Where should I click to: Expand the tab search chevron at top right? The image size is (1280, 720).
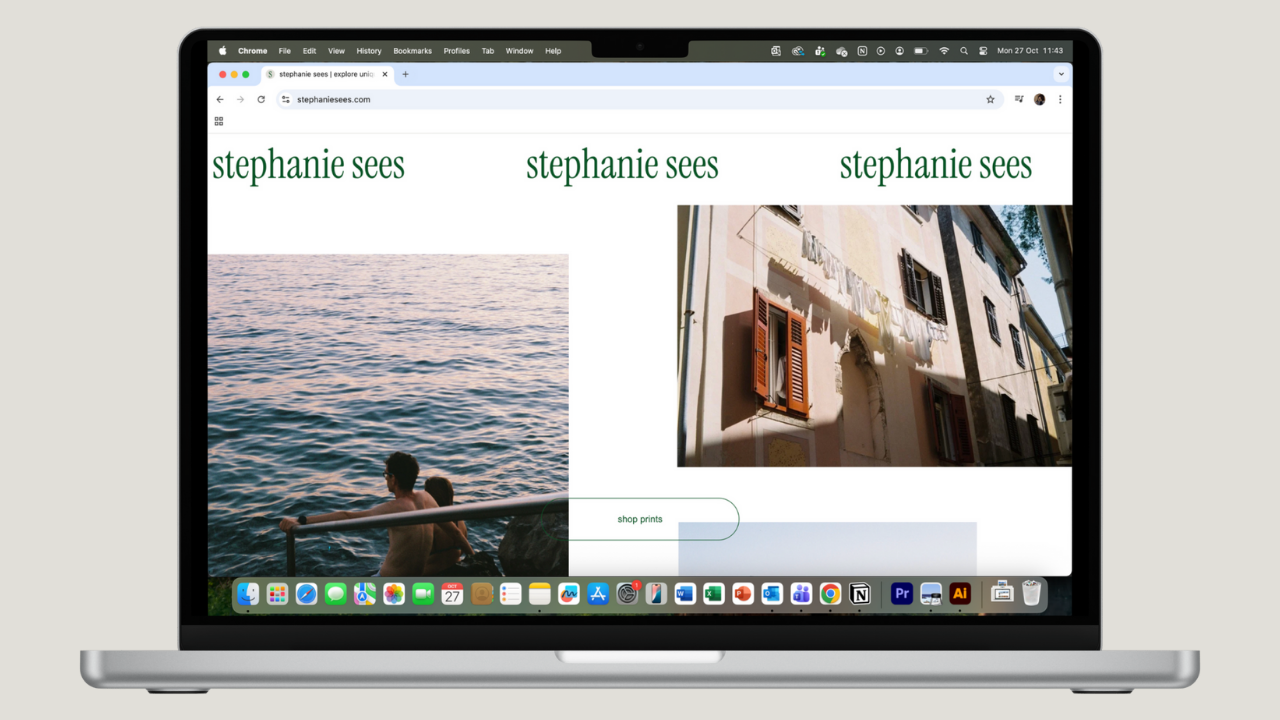tap(1062, 74)
